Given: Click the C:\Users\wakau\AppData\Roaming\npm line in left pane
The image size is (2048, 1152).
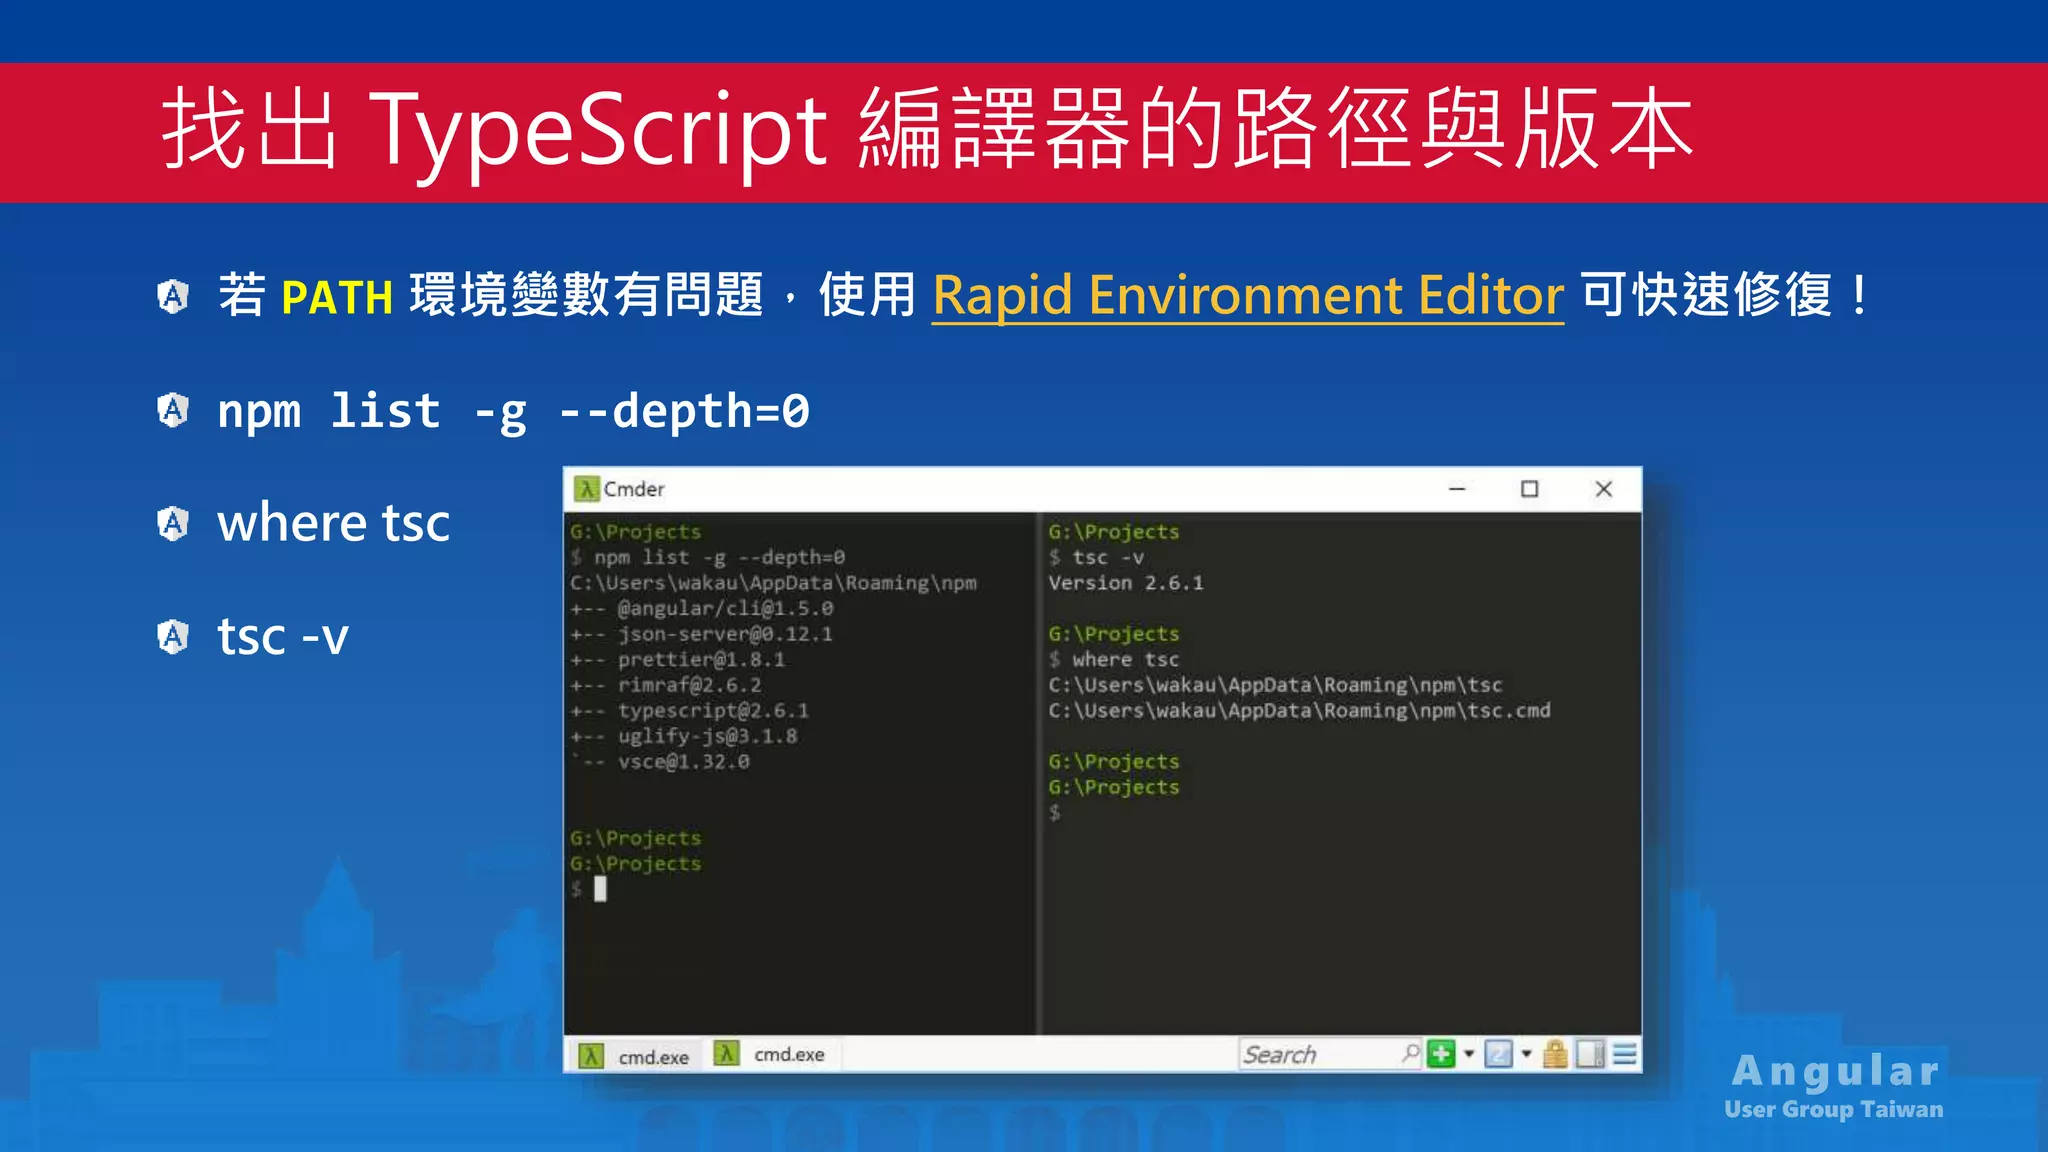Looking at the screenshot, I should [773, 583].
